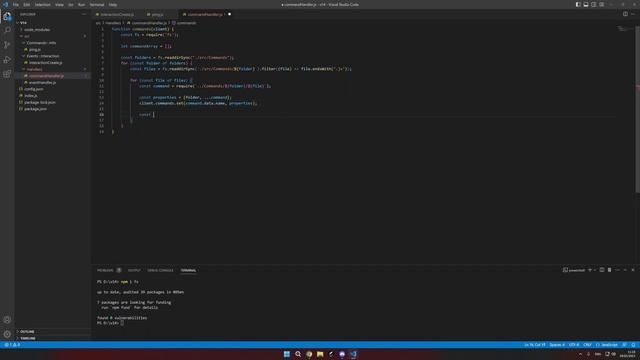Open Windows Start menu
Screen dimensions: 640x360
point(287,354)
